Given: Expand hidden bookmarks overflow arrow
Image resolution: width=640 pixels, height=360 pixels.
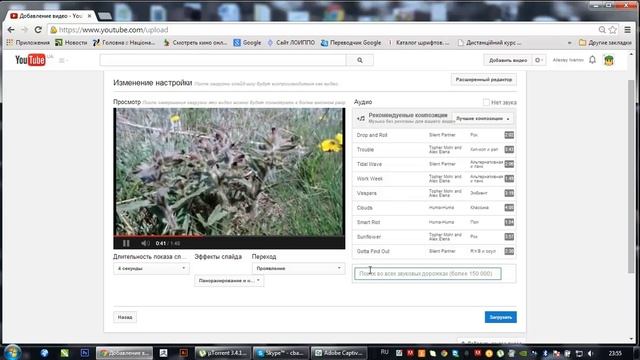Looking at the screenshot, I should (569, 42).
